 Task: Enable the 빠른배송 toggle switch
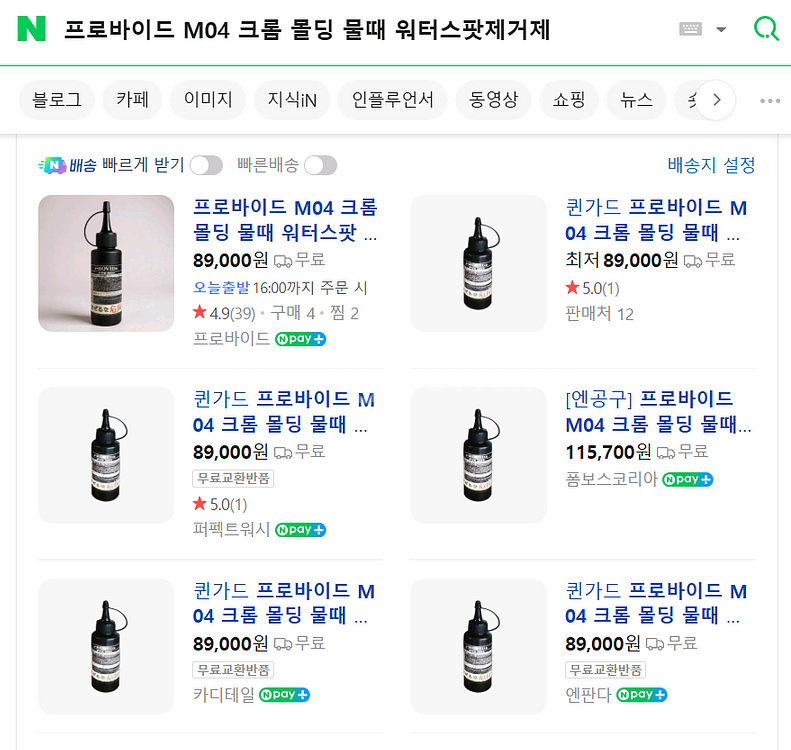[x=321, y=165]
